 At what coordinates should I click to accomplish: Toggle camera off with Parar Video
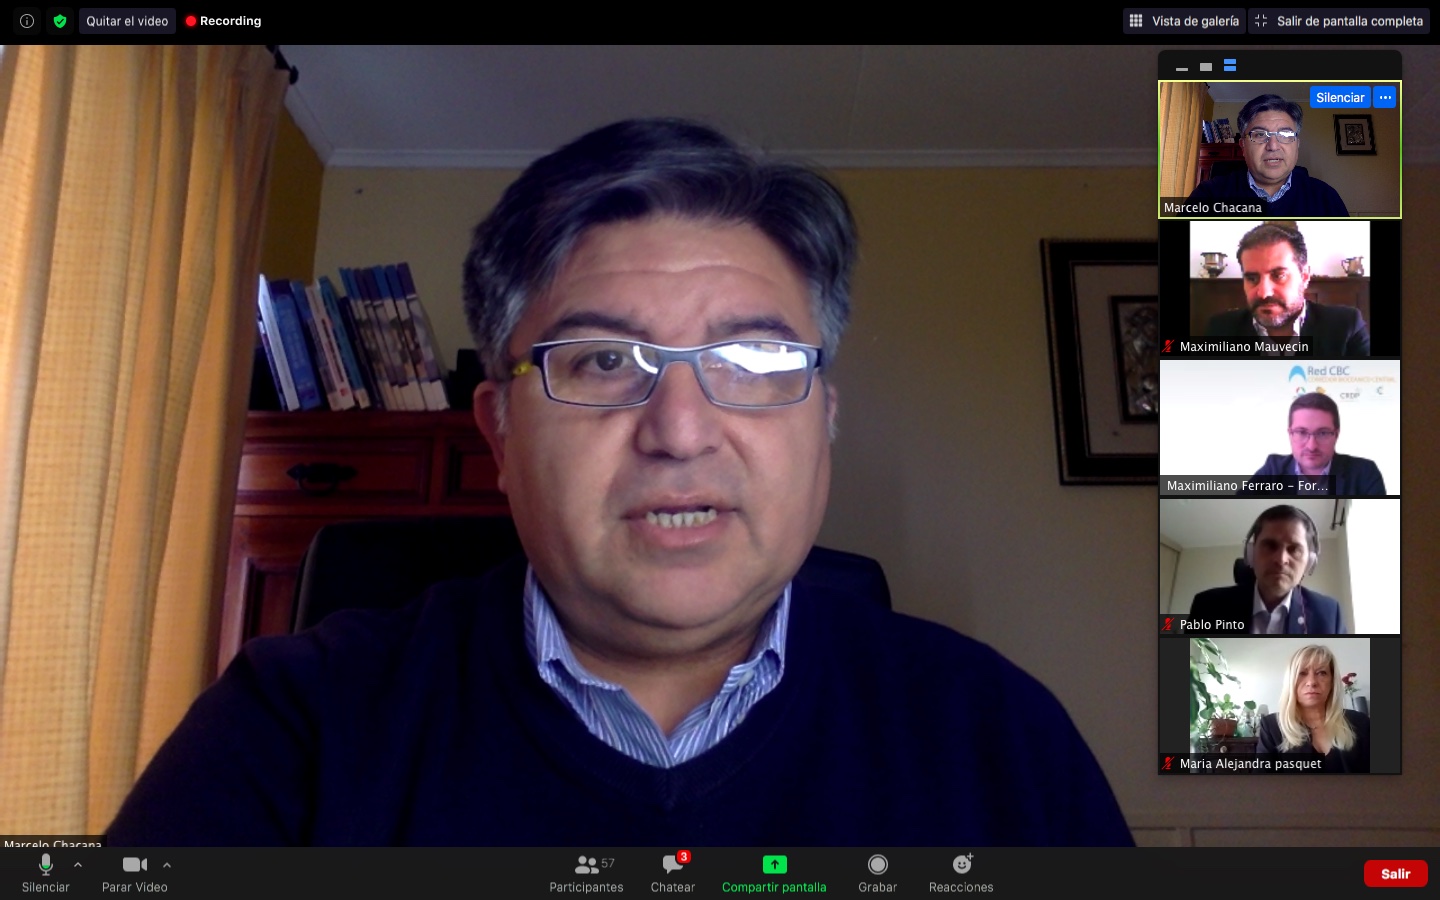coord(135,873)
